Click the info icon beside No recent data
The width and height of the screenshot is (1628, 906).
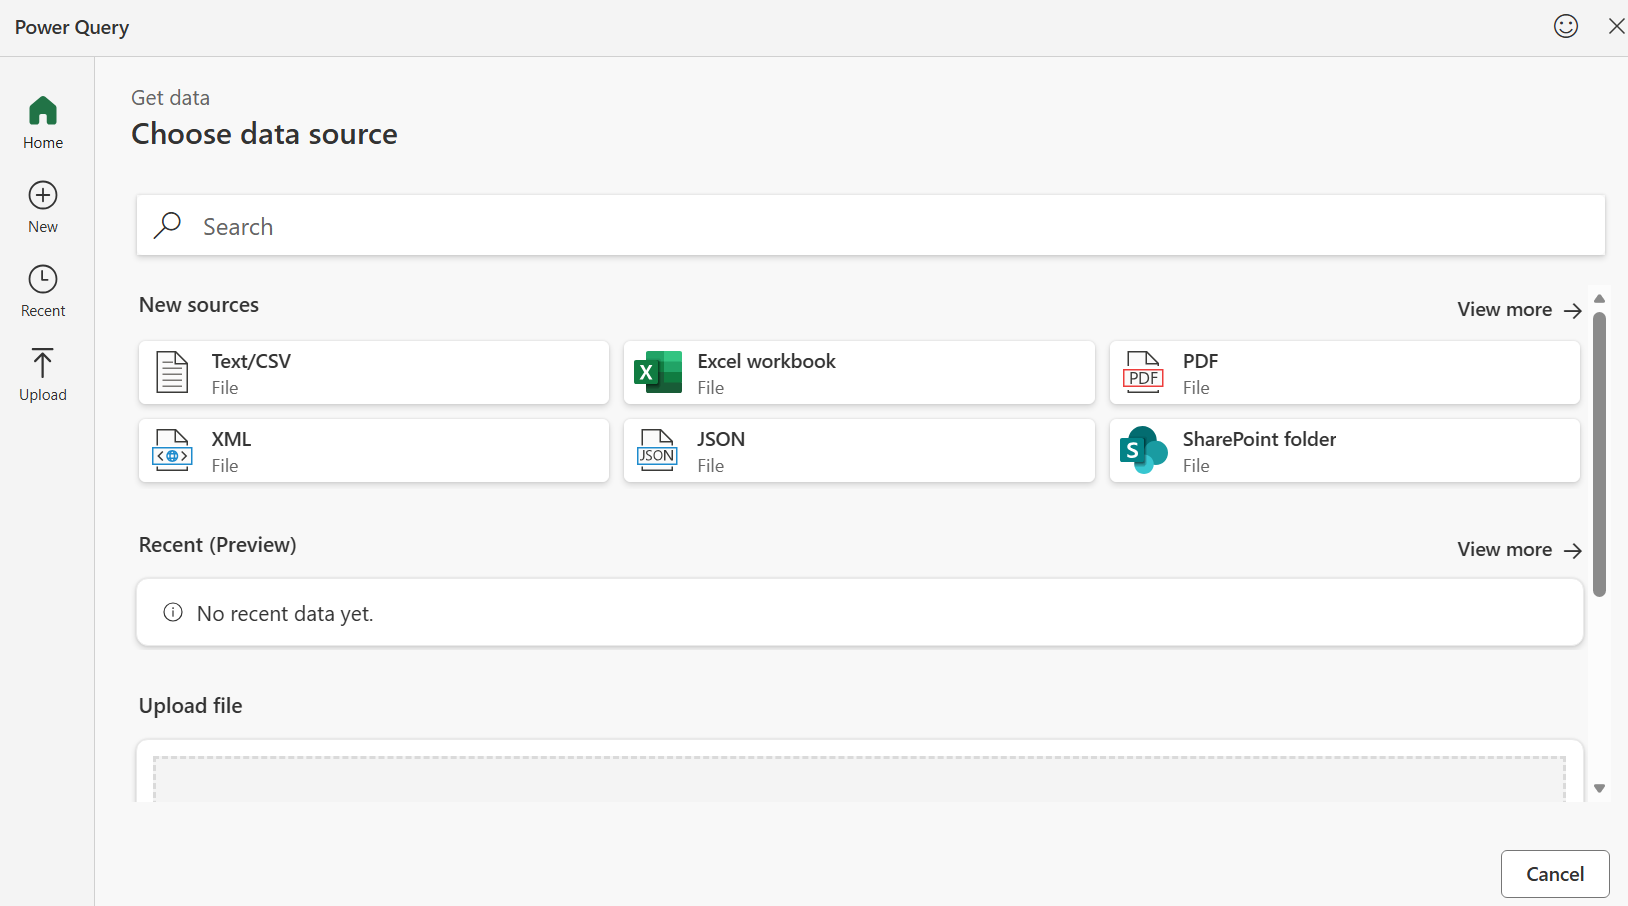tap(173, 612)
